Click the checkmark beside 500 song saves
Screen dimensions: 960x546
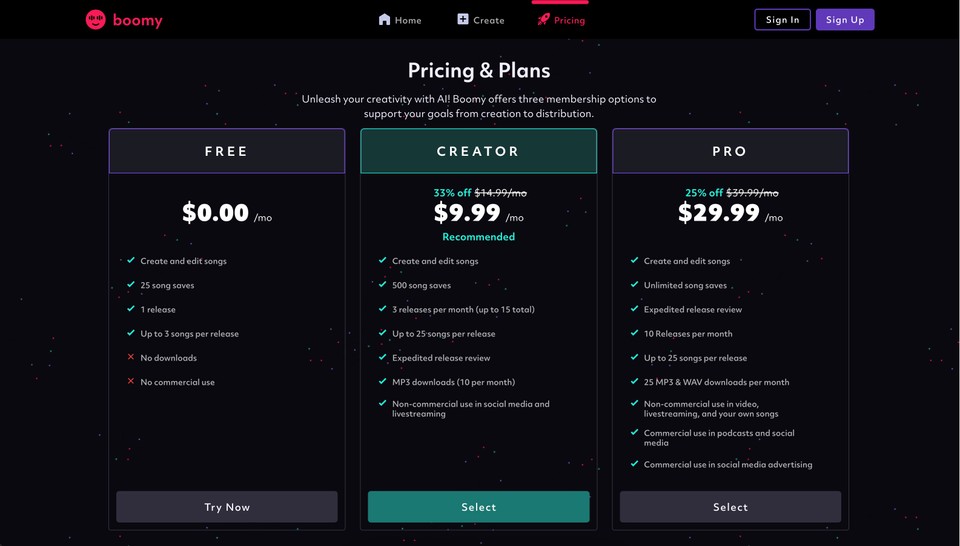(x=383, y=284)
